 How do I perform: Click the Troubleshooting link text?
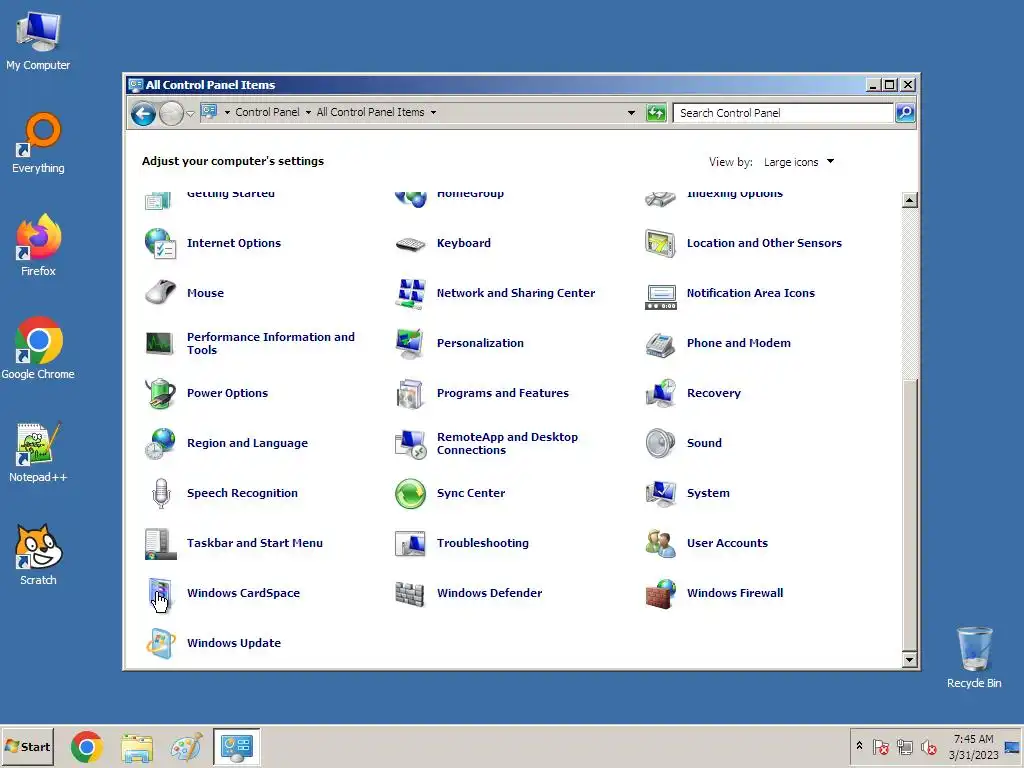[483, 543]
